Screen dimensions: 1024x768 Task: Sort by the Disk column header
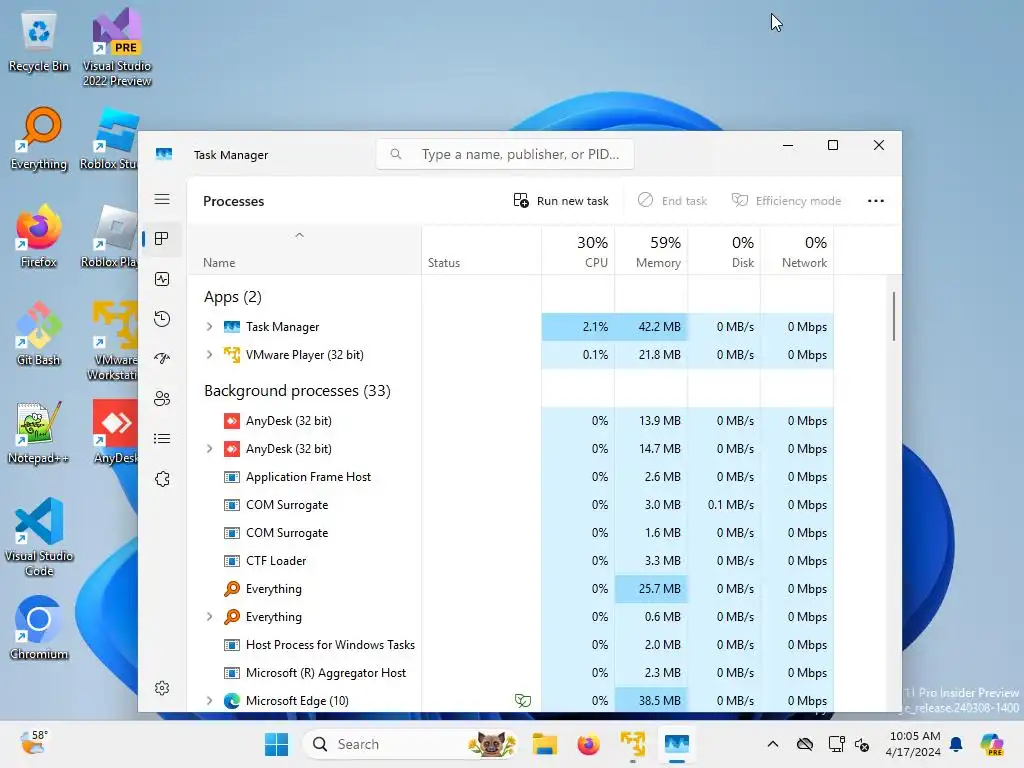pyautogui.click(x=724, y=250)
